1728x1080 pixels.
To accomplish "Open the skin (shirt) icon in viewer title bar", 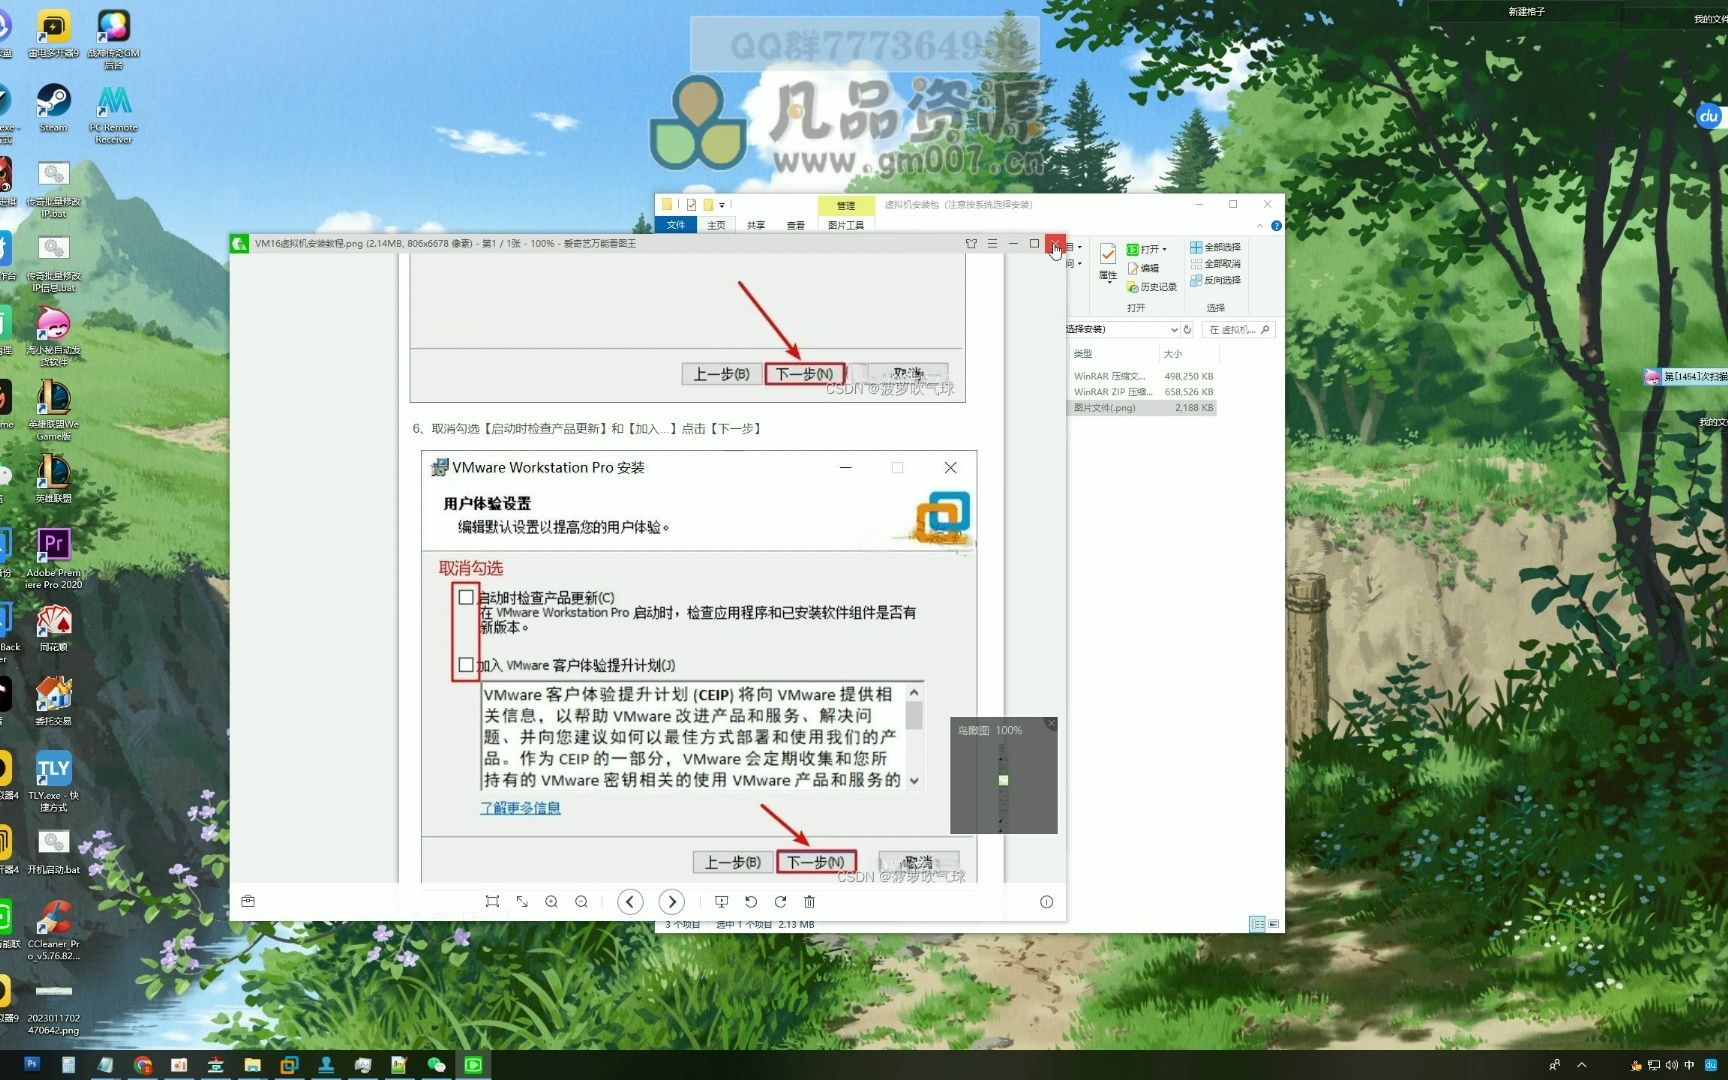I will click(x=971, y=243).
